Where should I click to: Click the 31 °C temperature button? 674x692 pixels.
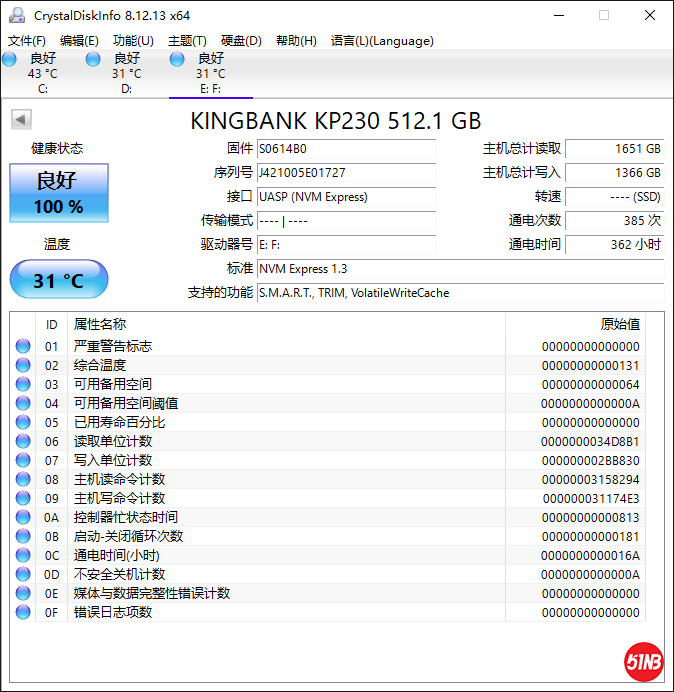59,280
